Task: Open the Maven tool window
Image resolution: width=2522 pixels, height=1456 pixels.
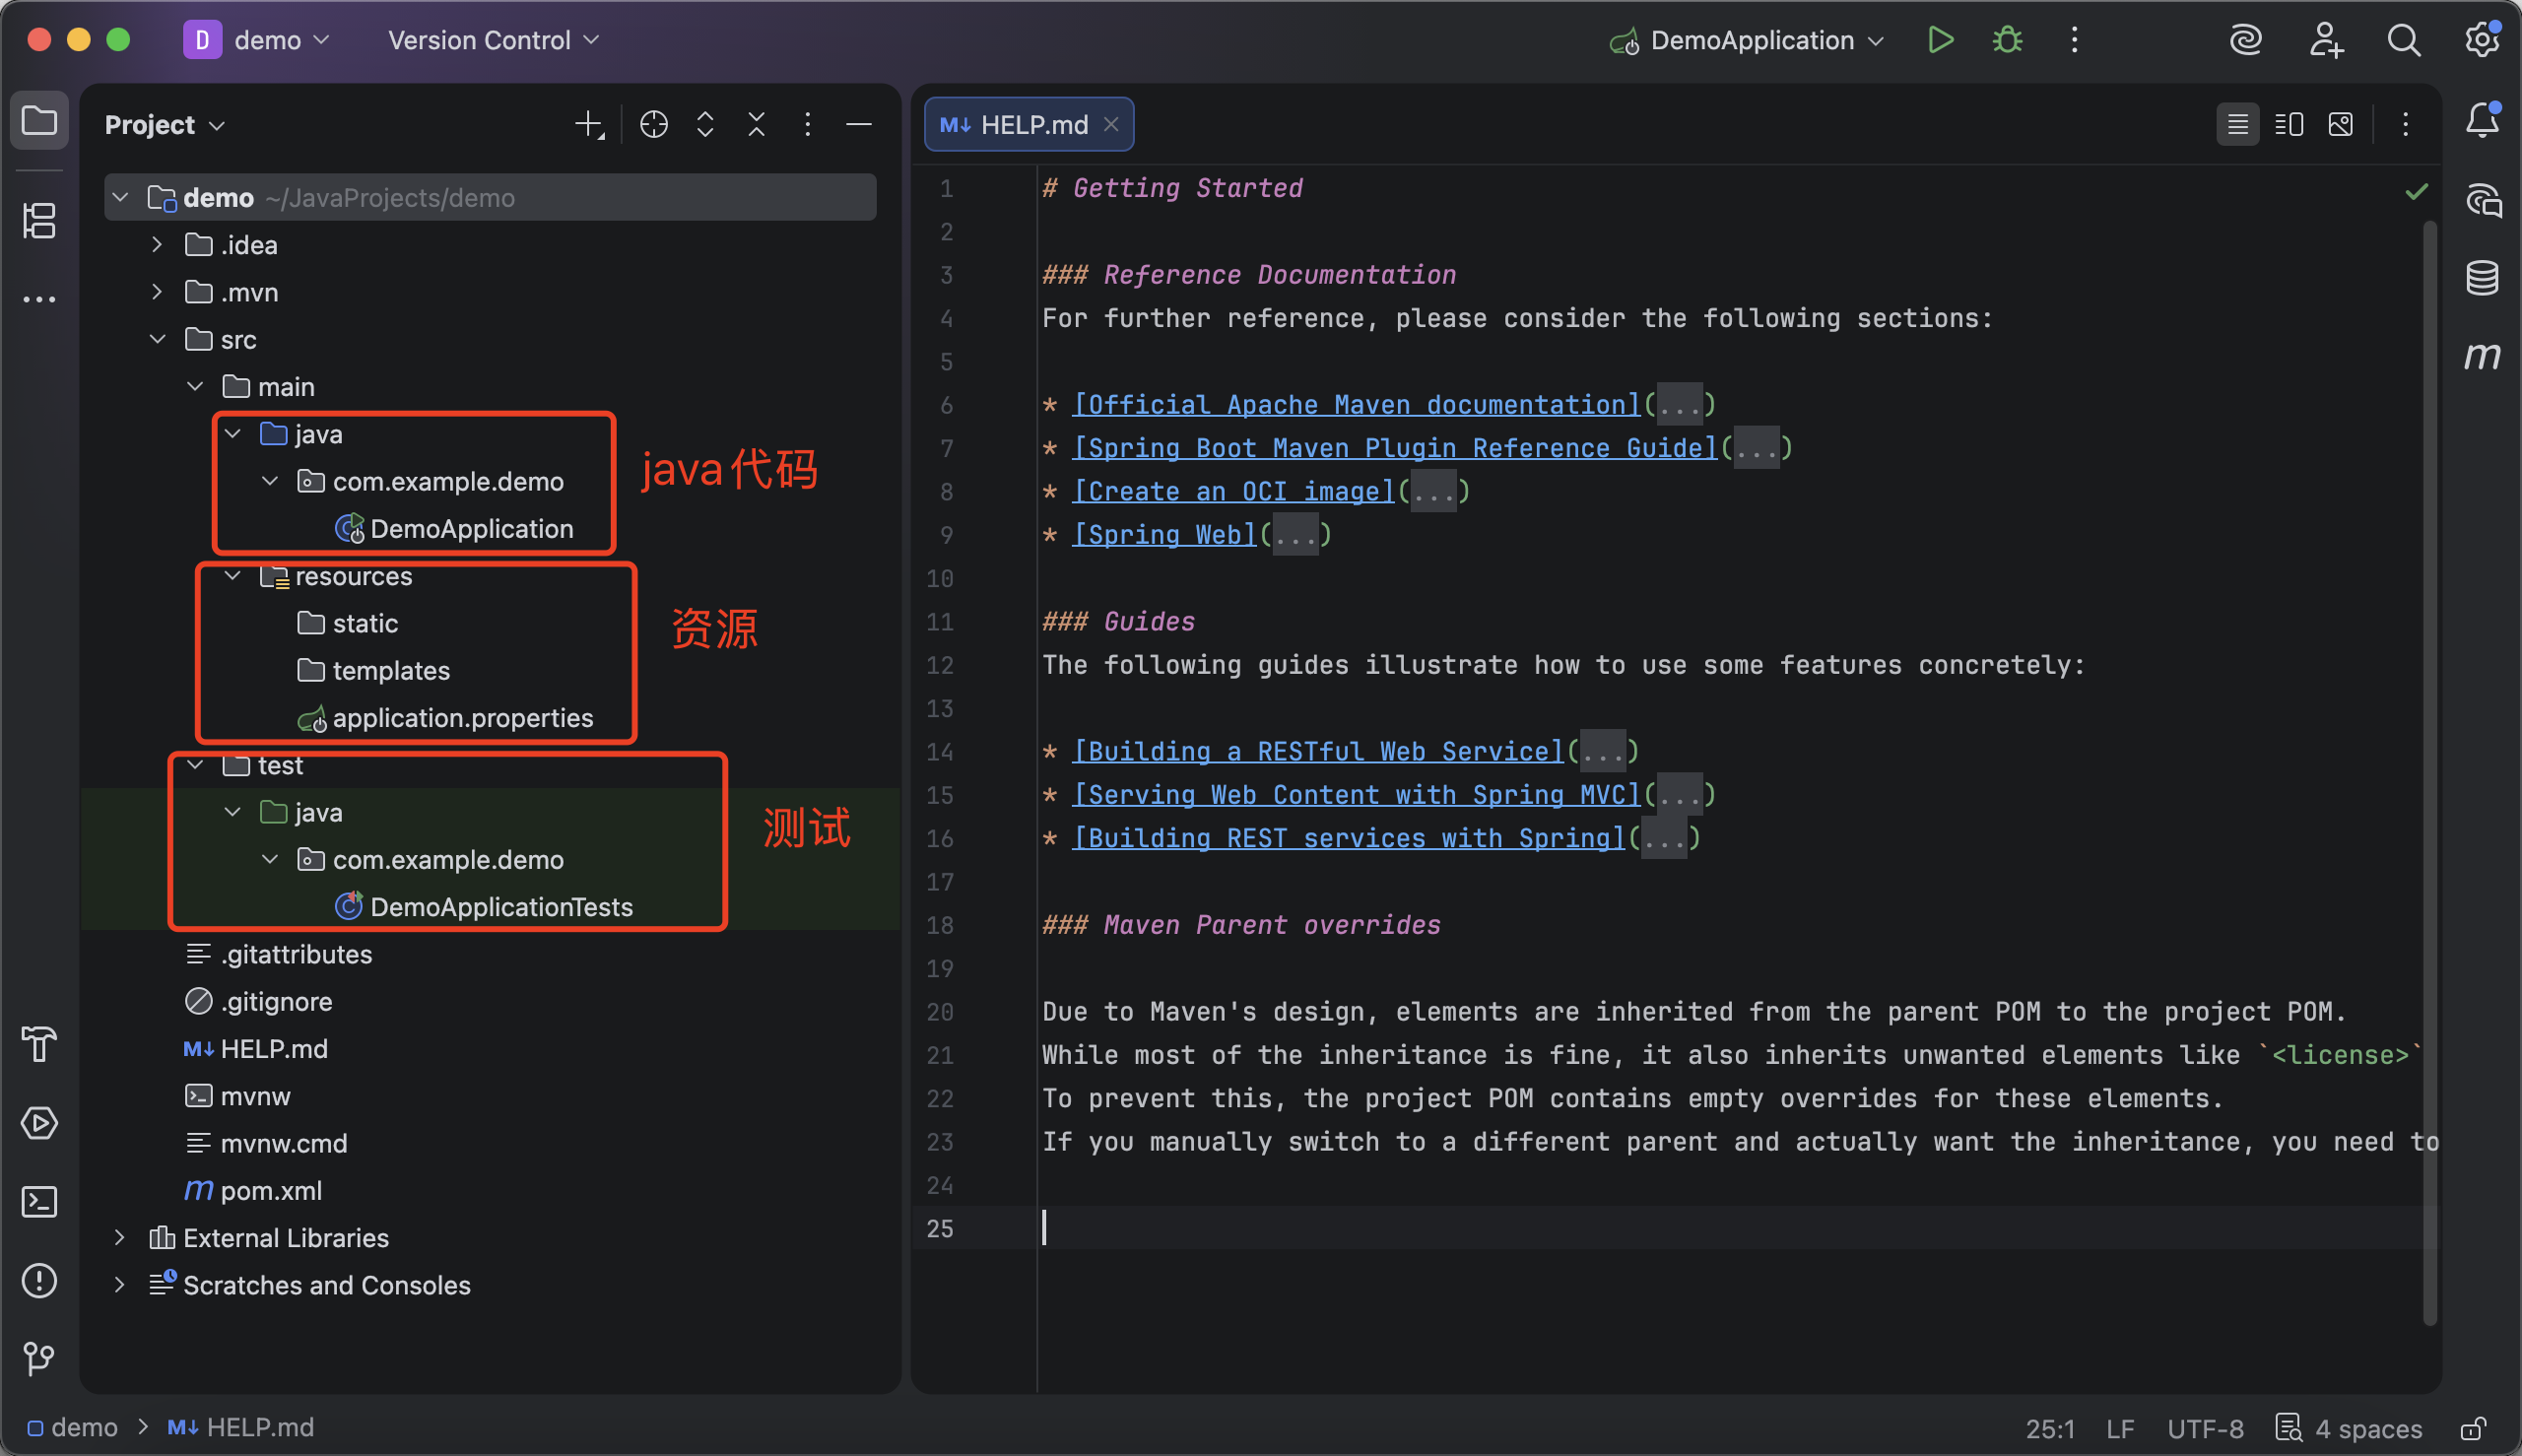Action: point(2482,356)
